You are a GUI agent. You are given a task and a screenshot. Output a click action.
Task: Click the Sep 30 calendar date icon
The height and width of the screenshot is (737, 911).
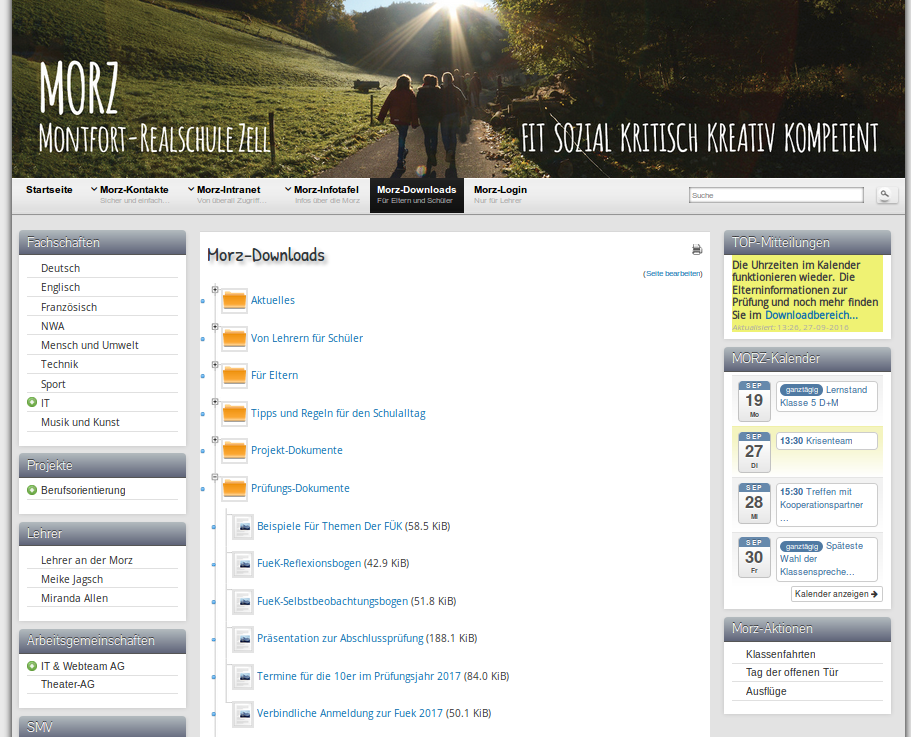pos(754,557)
